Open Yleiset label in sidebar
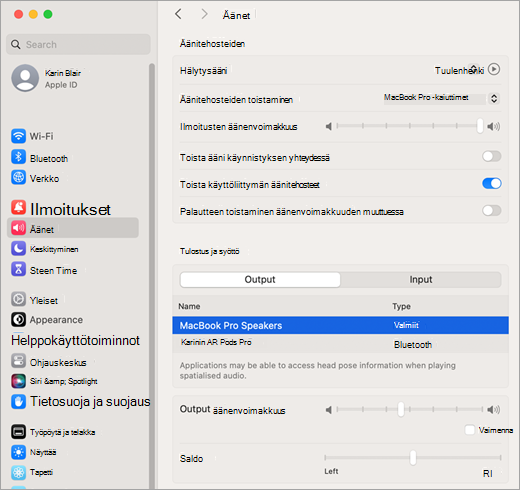Viewport: 520px width, 490px height. tap(44, 300)
